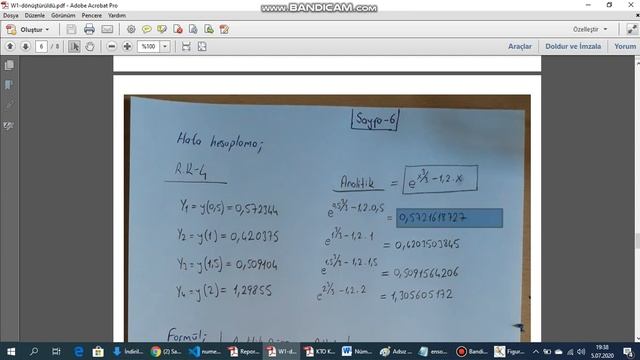The width and height of the screenshot is (640, 360).
Task: Open preferences gear icon in toolbar
Action: pyautogui.click(x=131, y=29)
